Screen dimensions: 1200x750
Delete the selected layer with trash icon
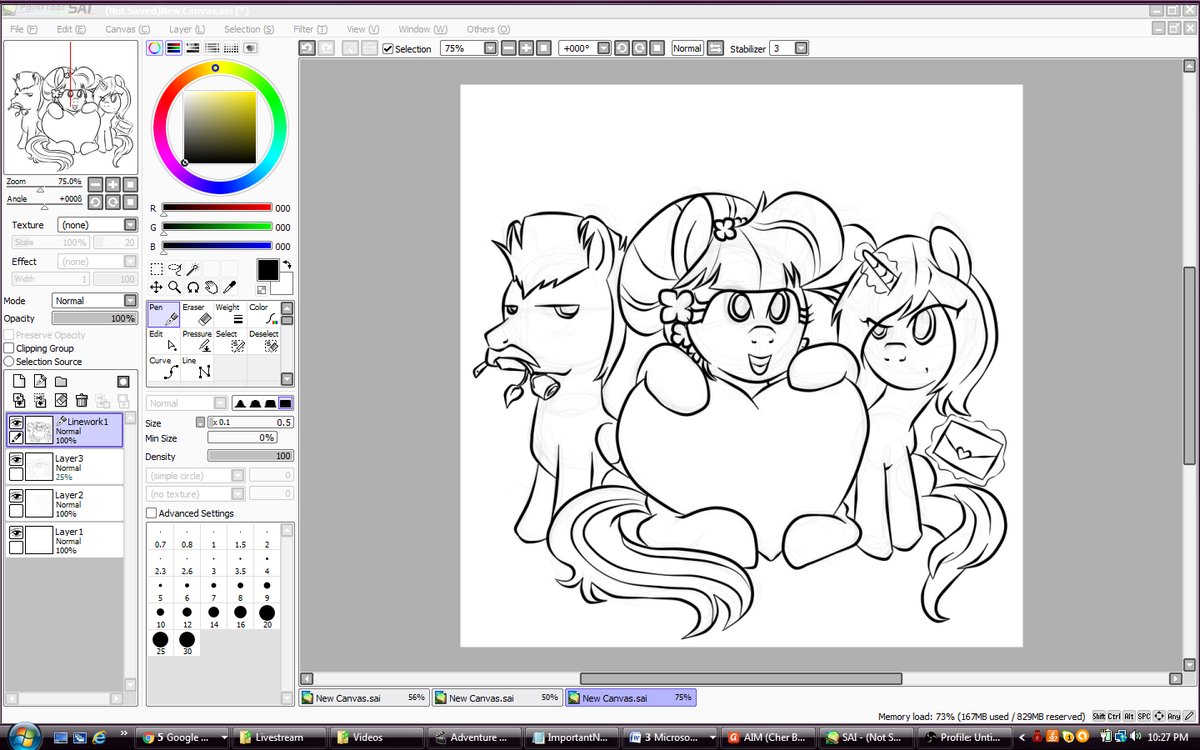tap(82, 400)
